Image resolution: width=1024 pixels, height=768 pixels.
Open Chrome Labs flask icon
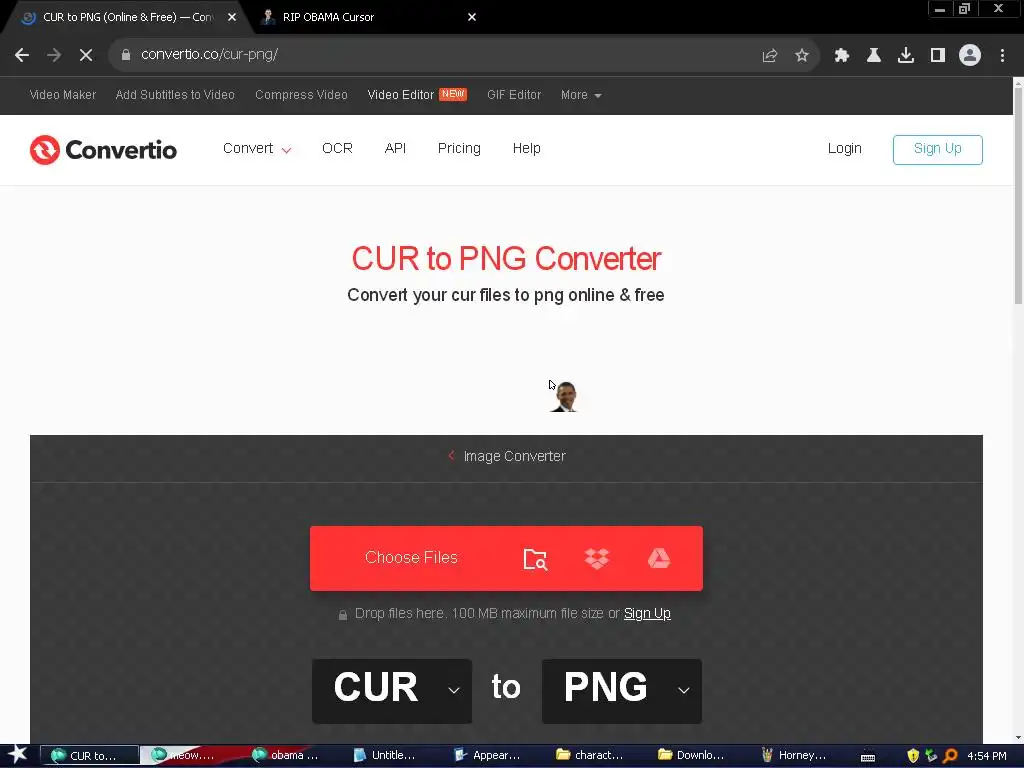pos(874,56)
